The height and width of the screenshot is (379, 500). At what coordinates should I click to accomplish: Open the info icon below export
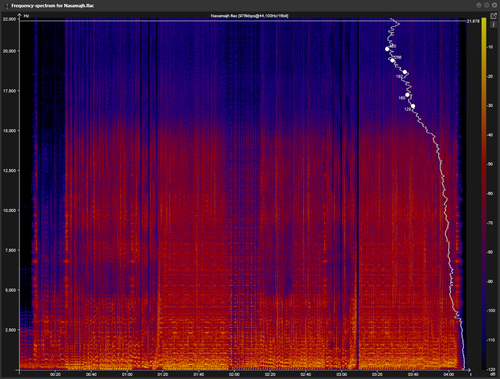[494, 25]
